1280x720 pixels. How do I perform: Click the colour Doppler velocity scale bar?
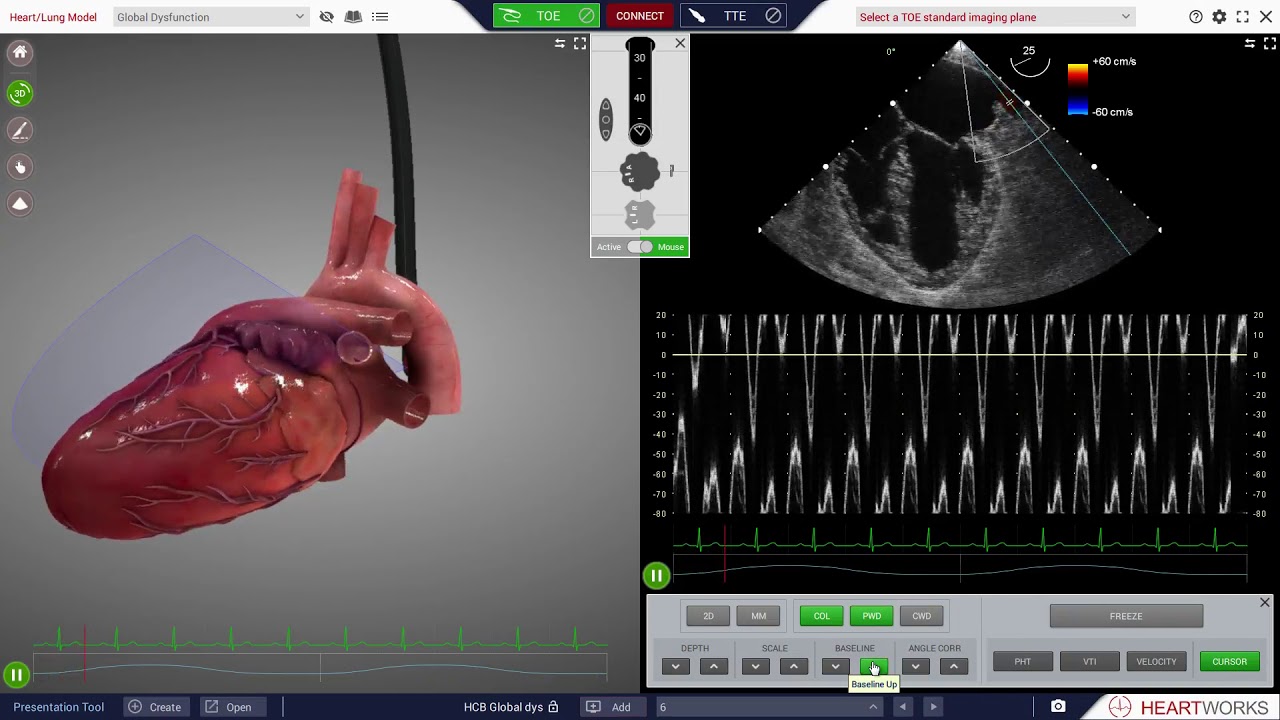point(1077,90)
